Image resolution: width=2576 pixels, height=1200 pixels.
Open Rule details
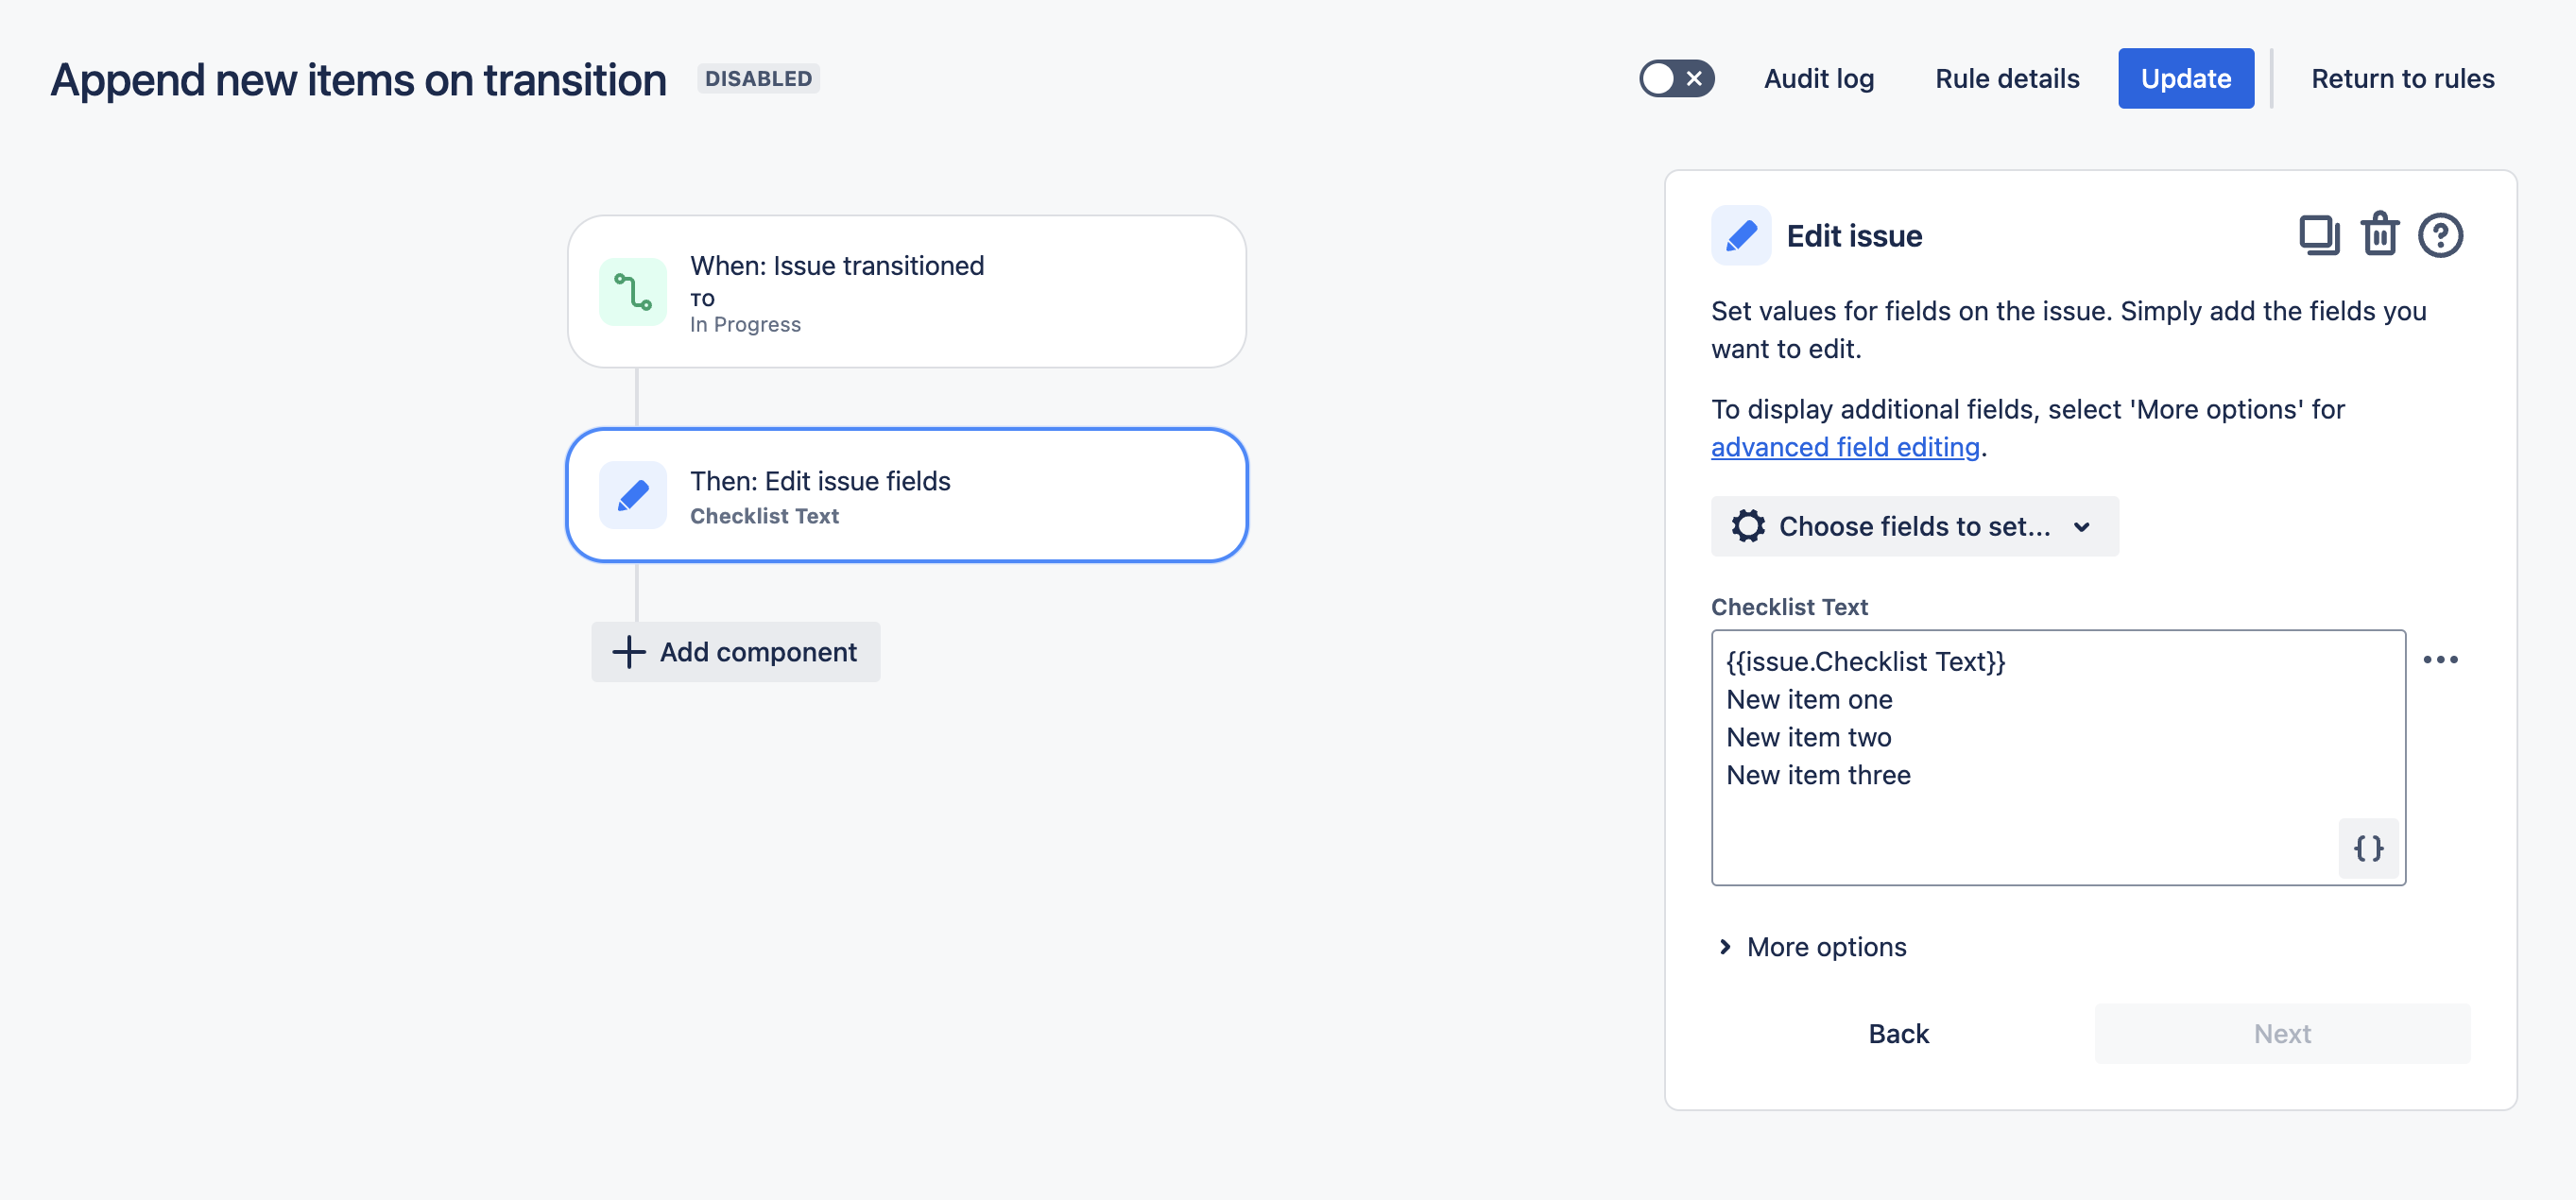(x=2006, y=78)
